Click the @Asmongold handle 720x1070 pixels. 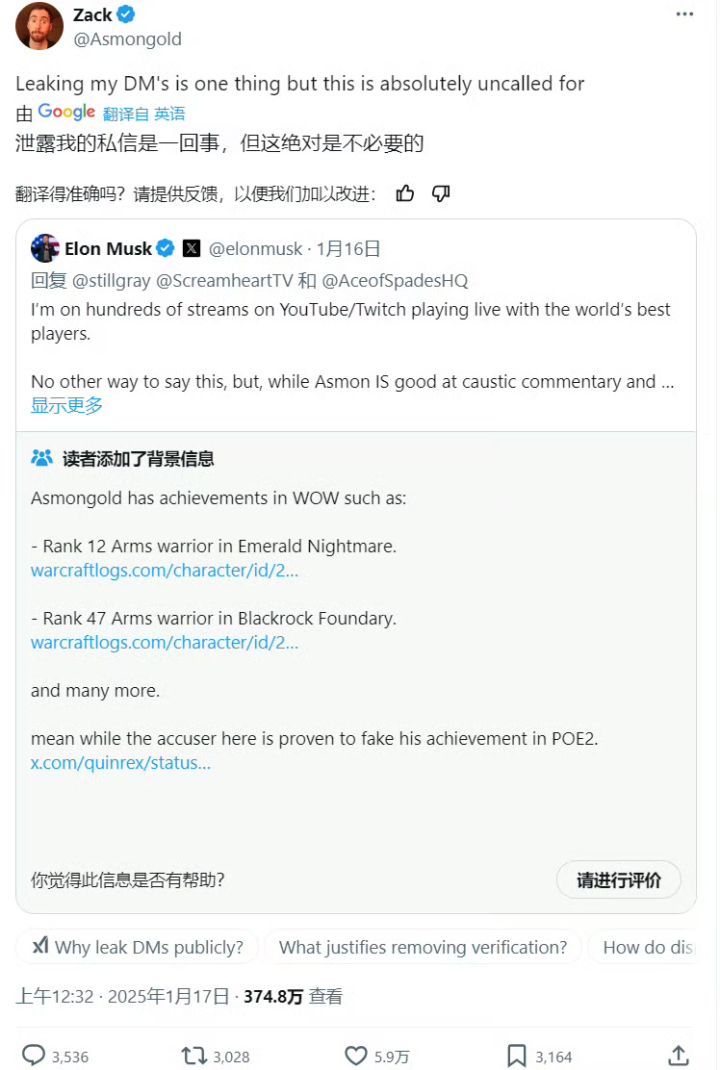point(127,40)
